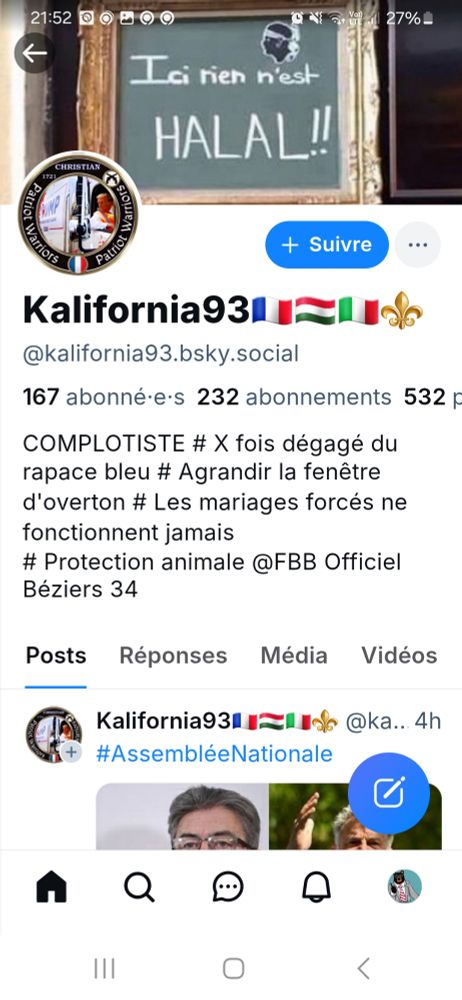Tap the Android recent apps button
This screenshot has height=1000, width=462.
[x=105, y=969]
